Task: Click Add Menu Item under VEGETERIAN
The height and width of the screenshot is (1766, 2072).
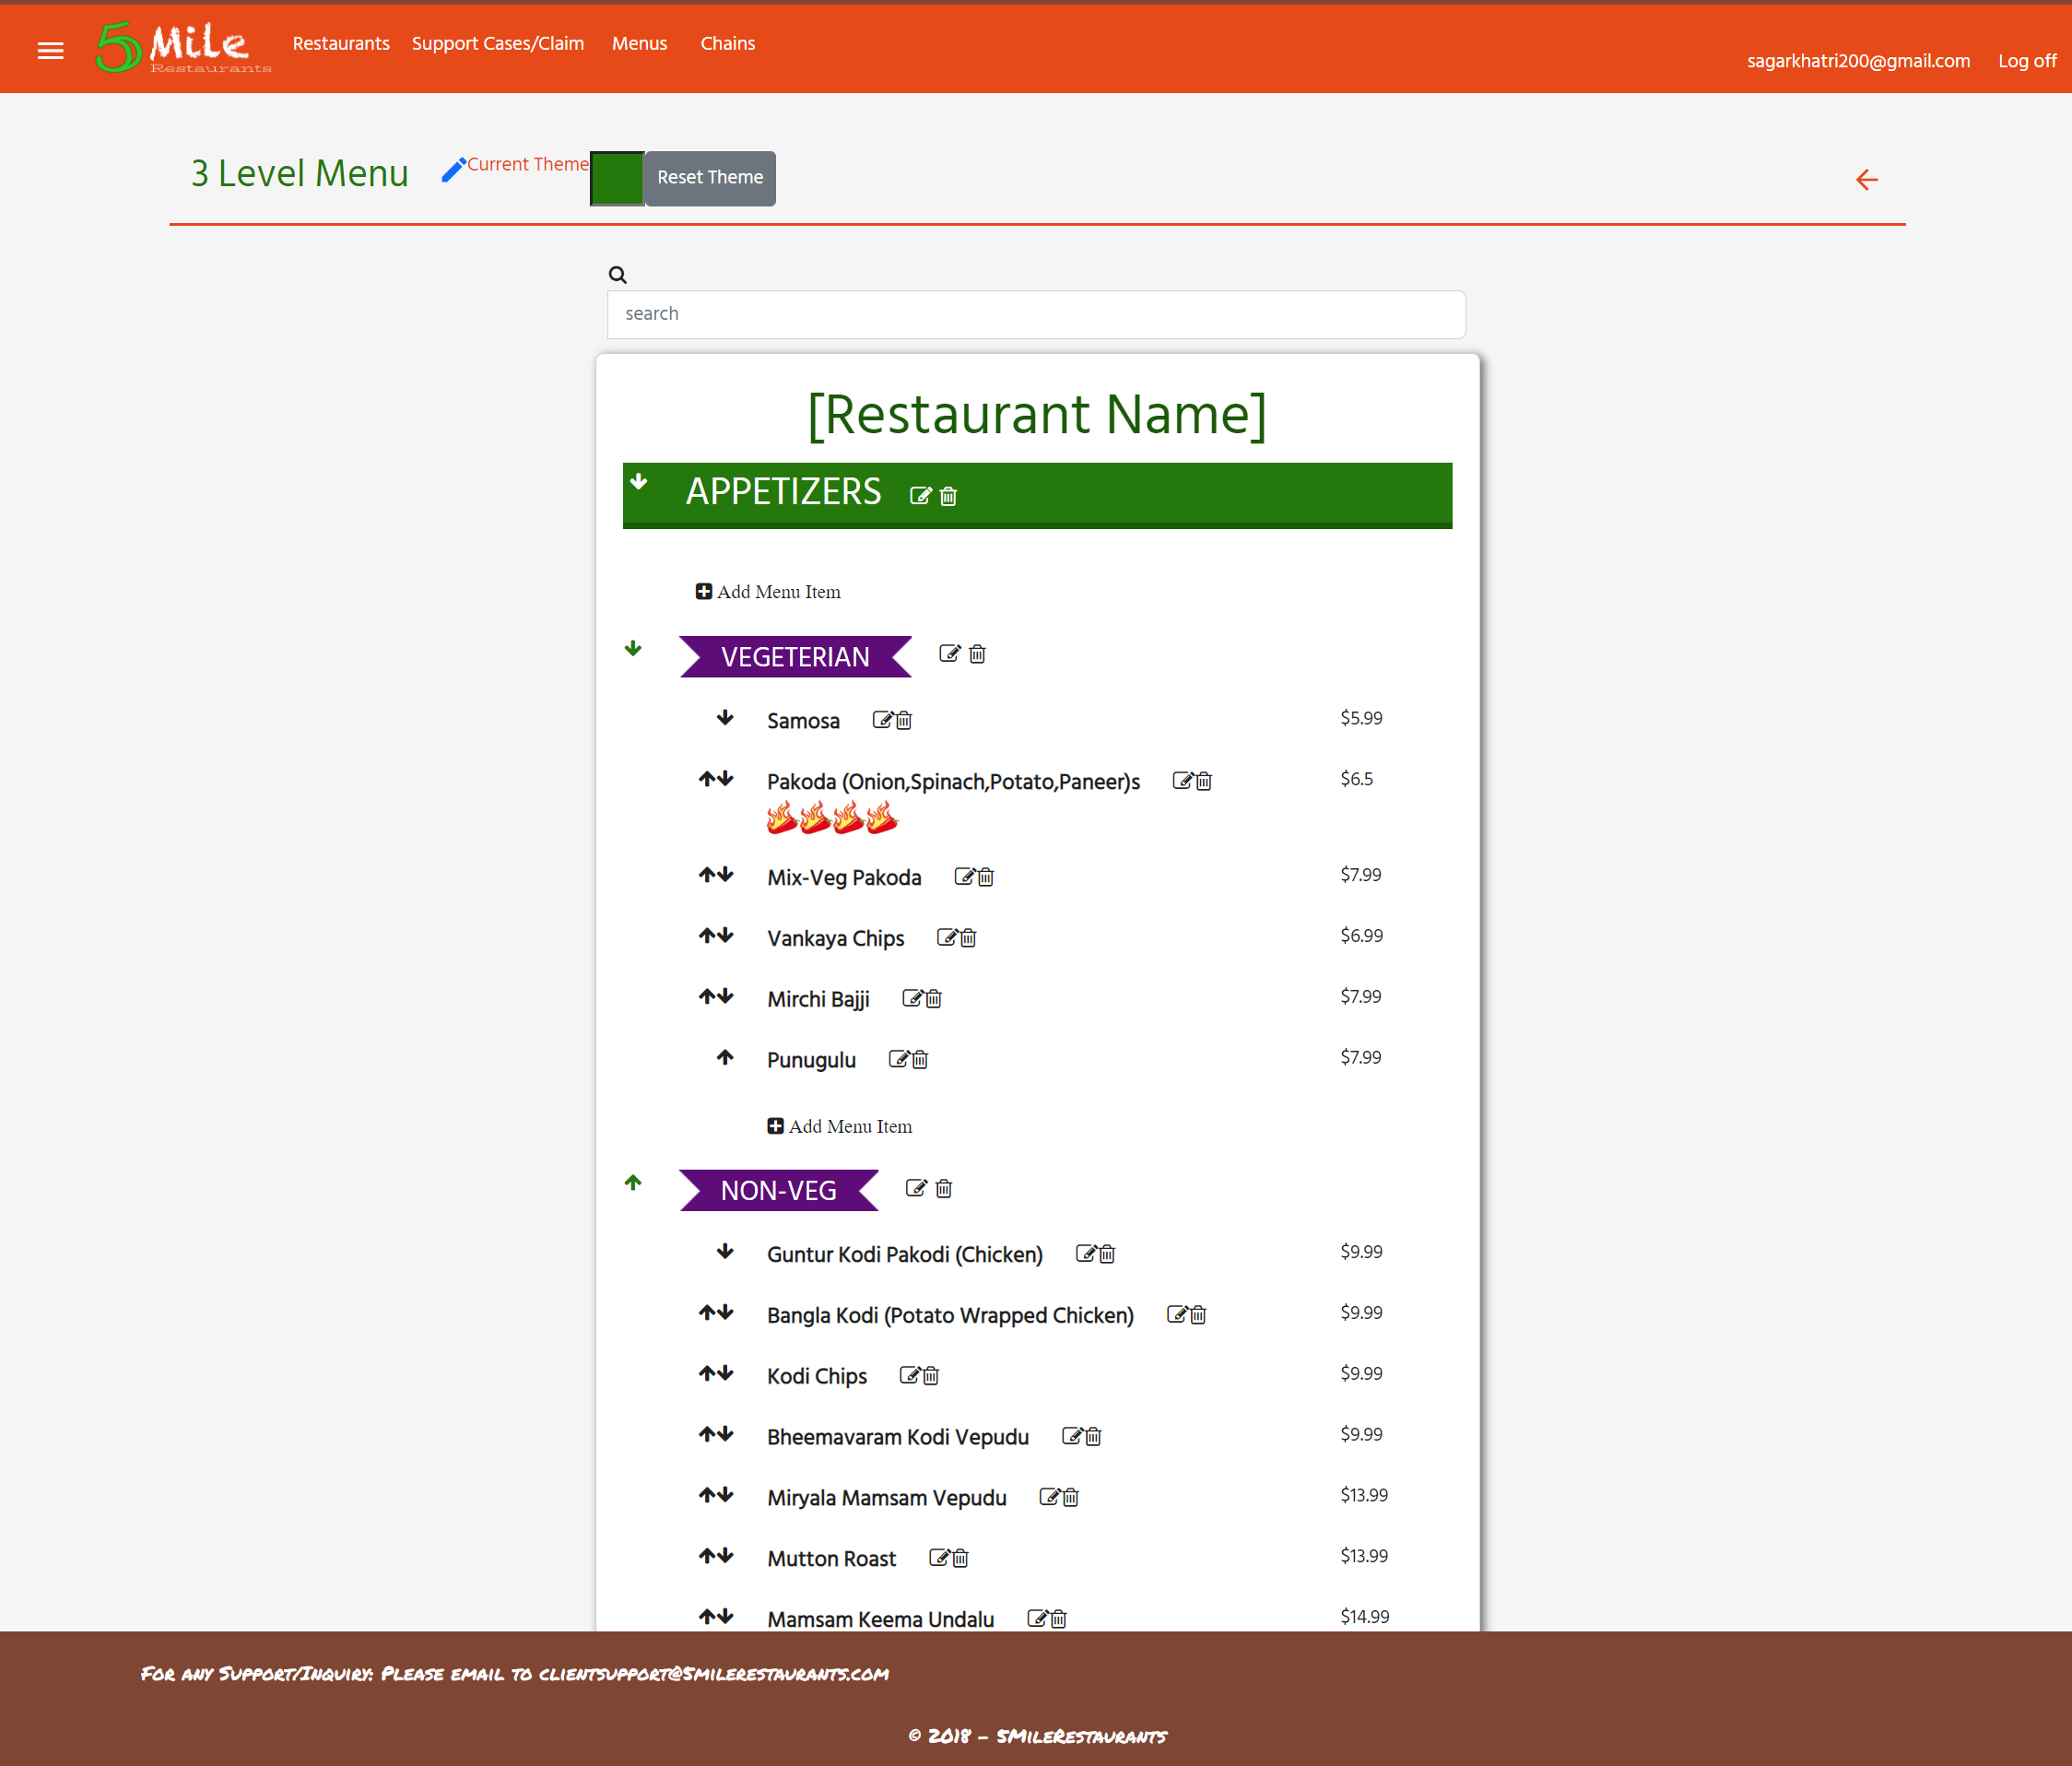Action: pyautogui.click(x=841, y=1124)
